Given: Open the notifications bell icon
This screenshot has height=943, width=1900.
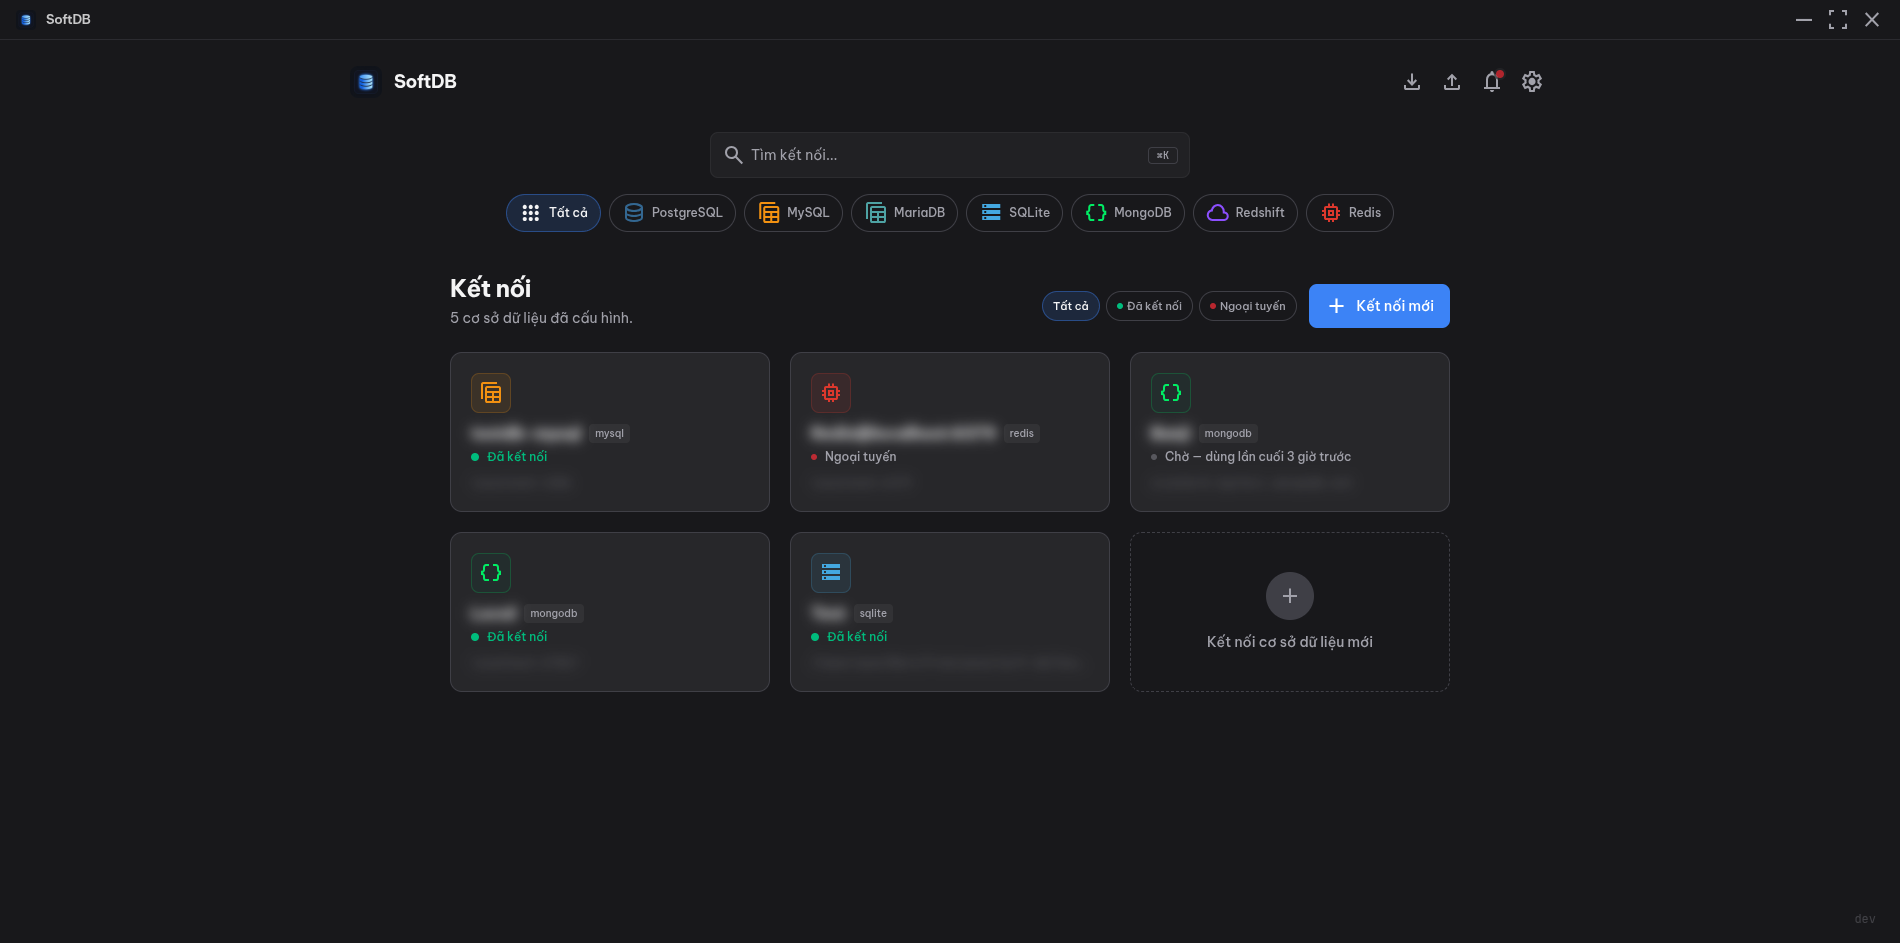Looking at the screenshot, I should 1492,81.
